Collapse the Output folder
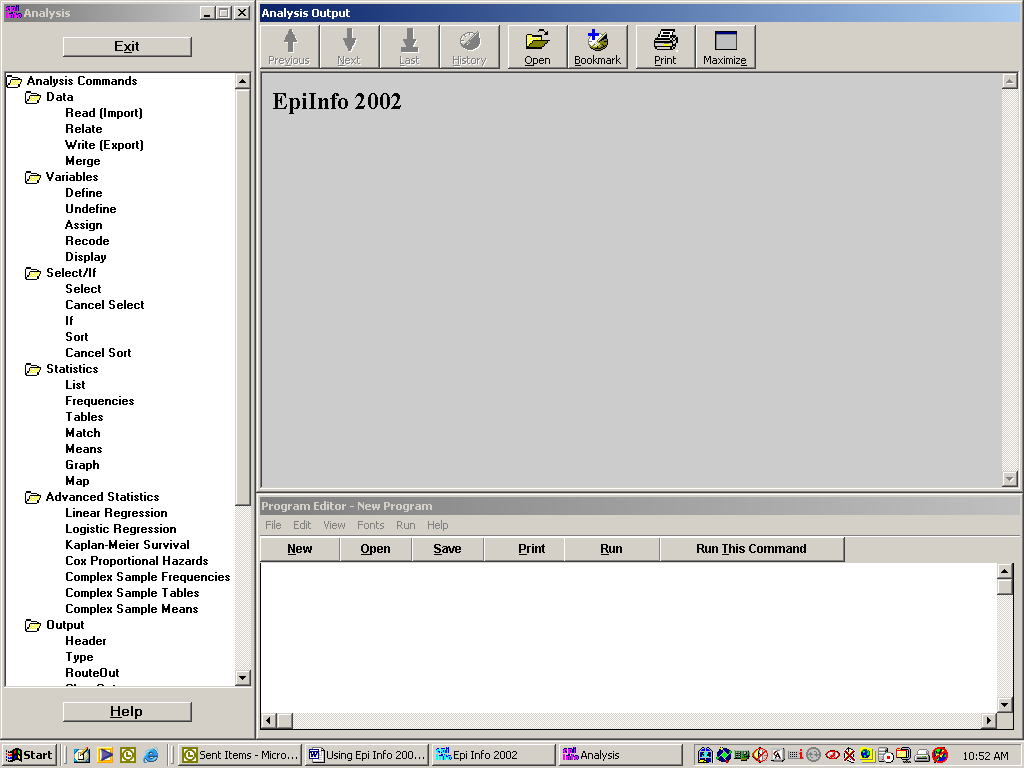The width and height of the screenshot is (1024, 768). click(x=33, y=625)
